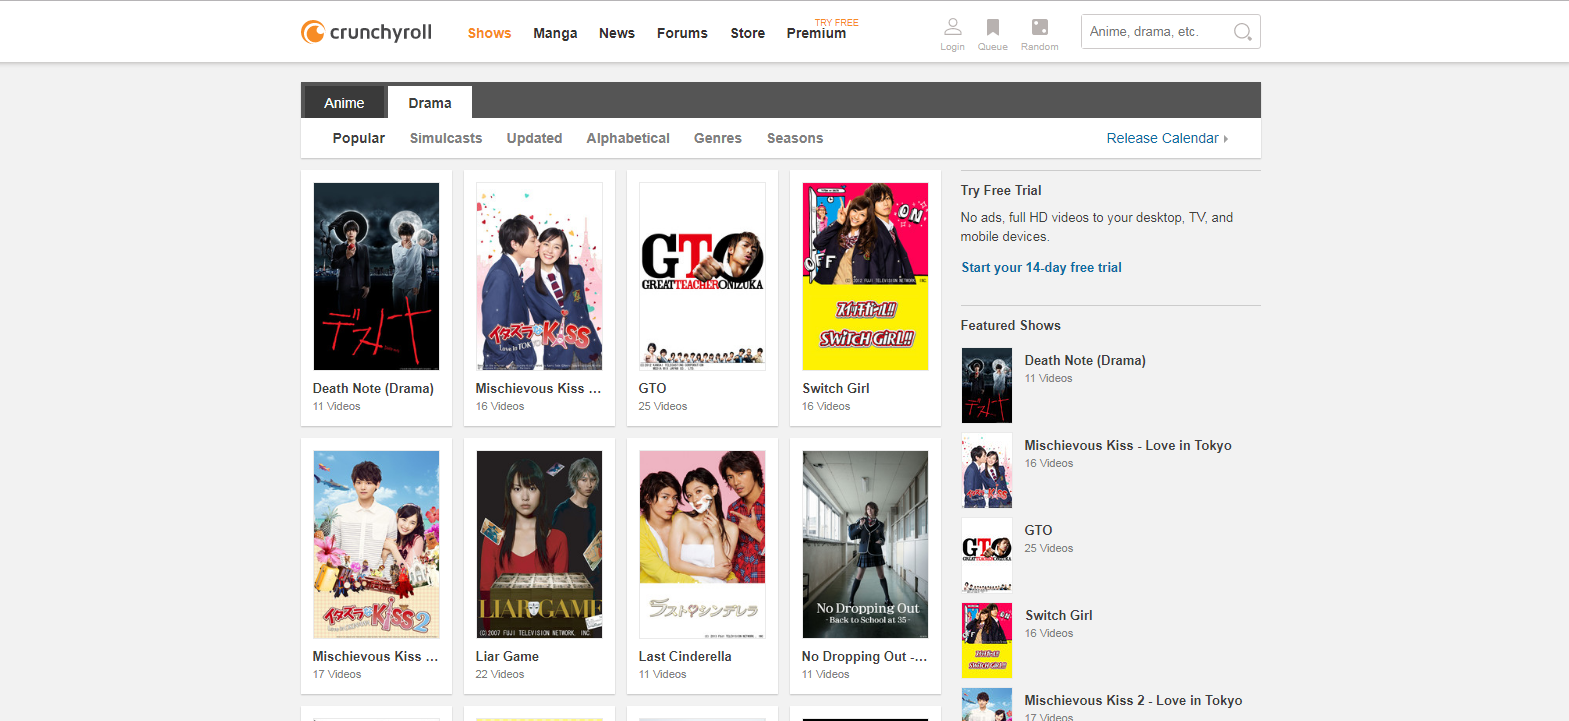Screen dimensions: 1569x721
Task: View Updated shows
Action: click(534, 138)
